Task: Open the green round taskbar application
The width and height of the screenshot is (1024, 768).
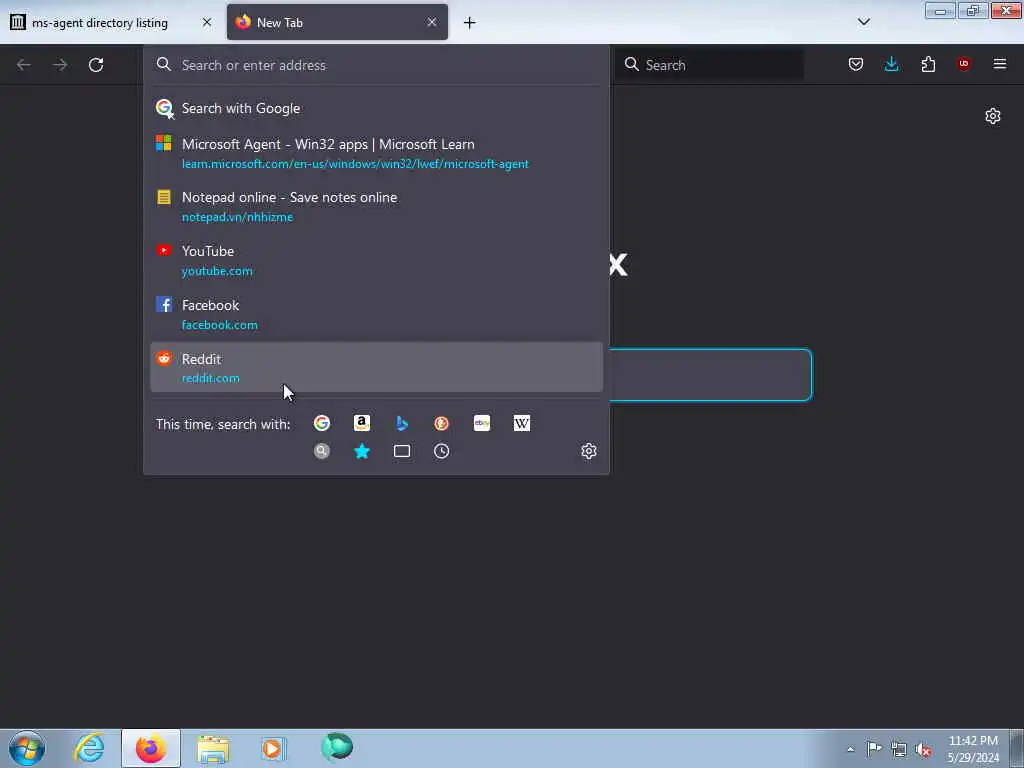Action: (x=337, y=747)
